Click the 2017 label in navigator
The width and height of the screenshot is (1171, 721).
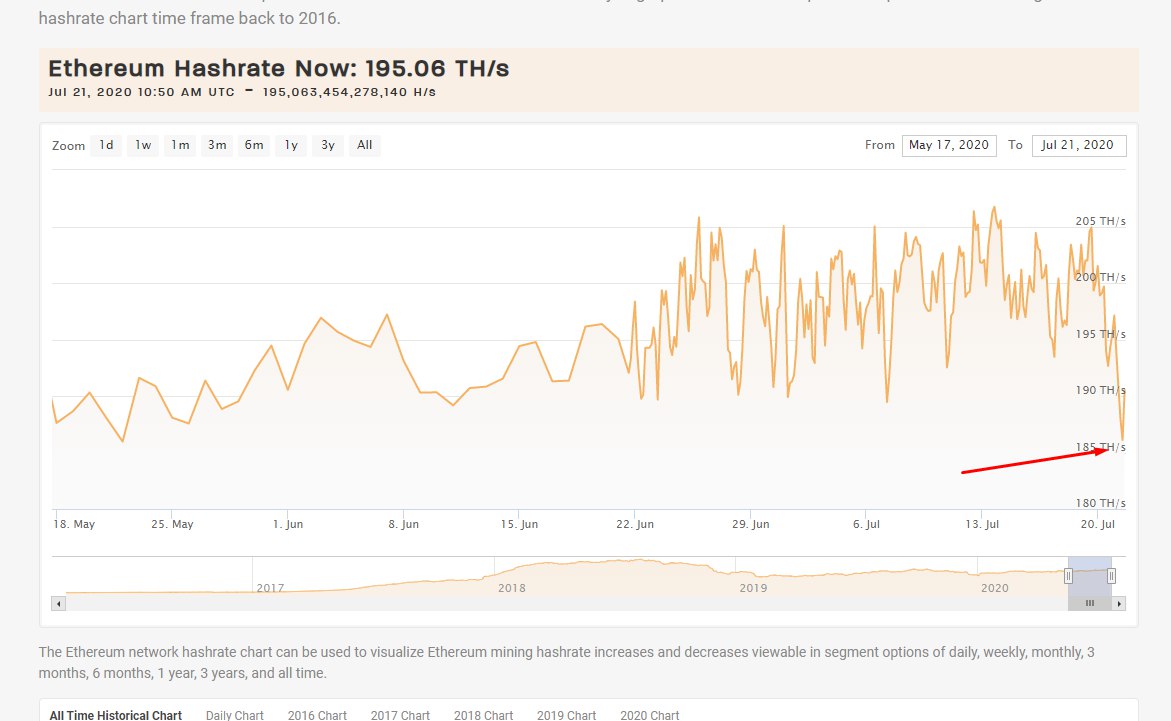click(x=270, y=588)
